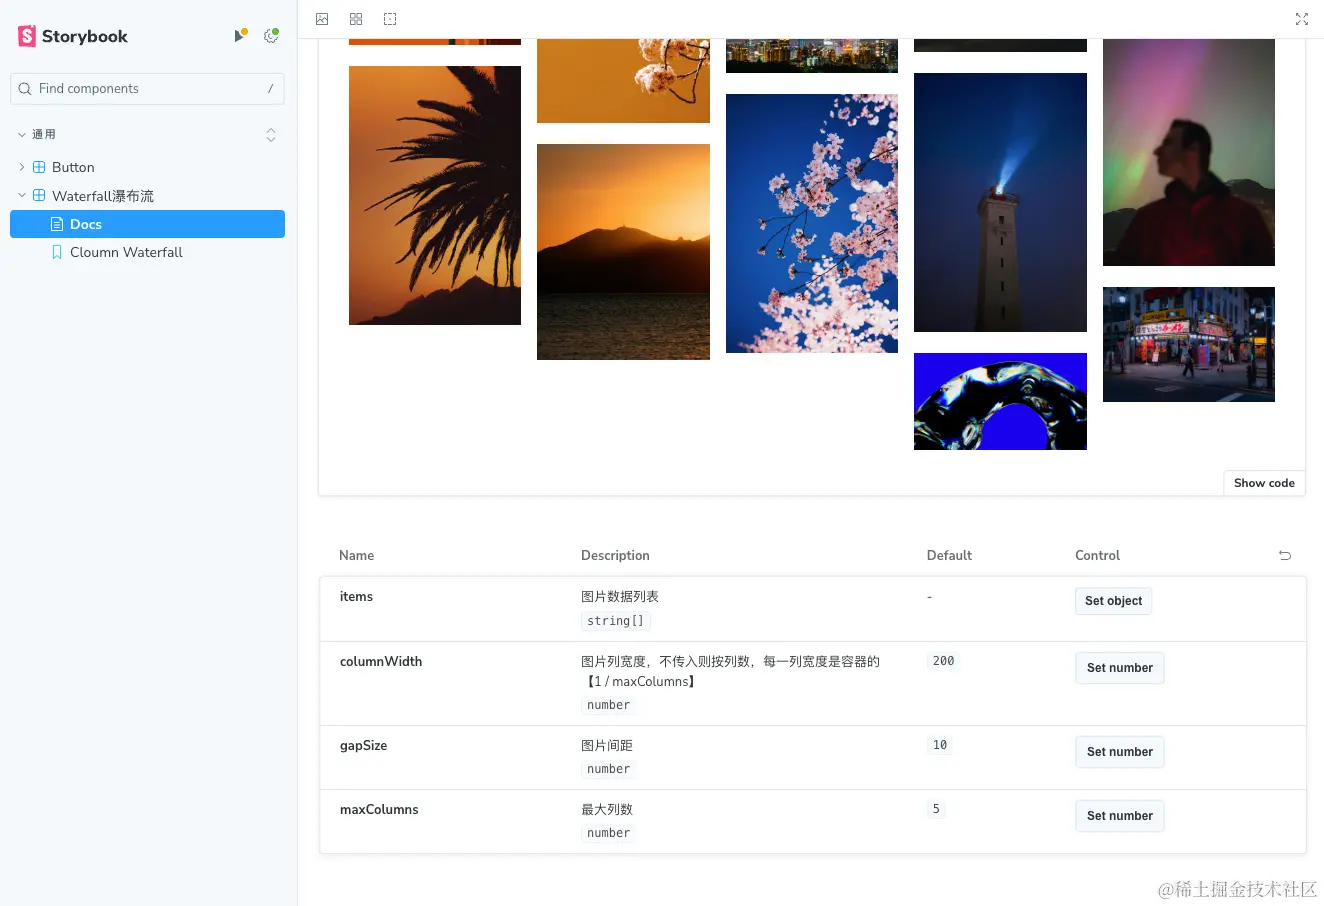Click the Description column header
The height and width of the screenshot is (906, 1324).
(x=615, y=555)
